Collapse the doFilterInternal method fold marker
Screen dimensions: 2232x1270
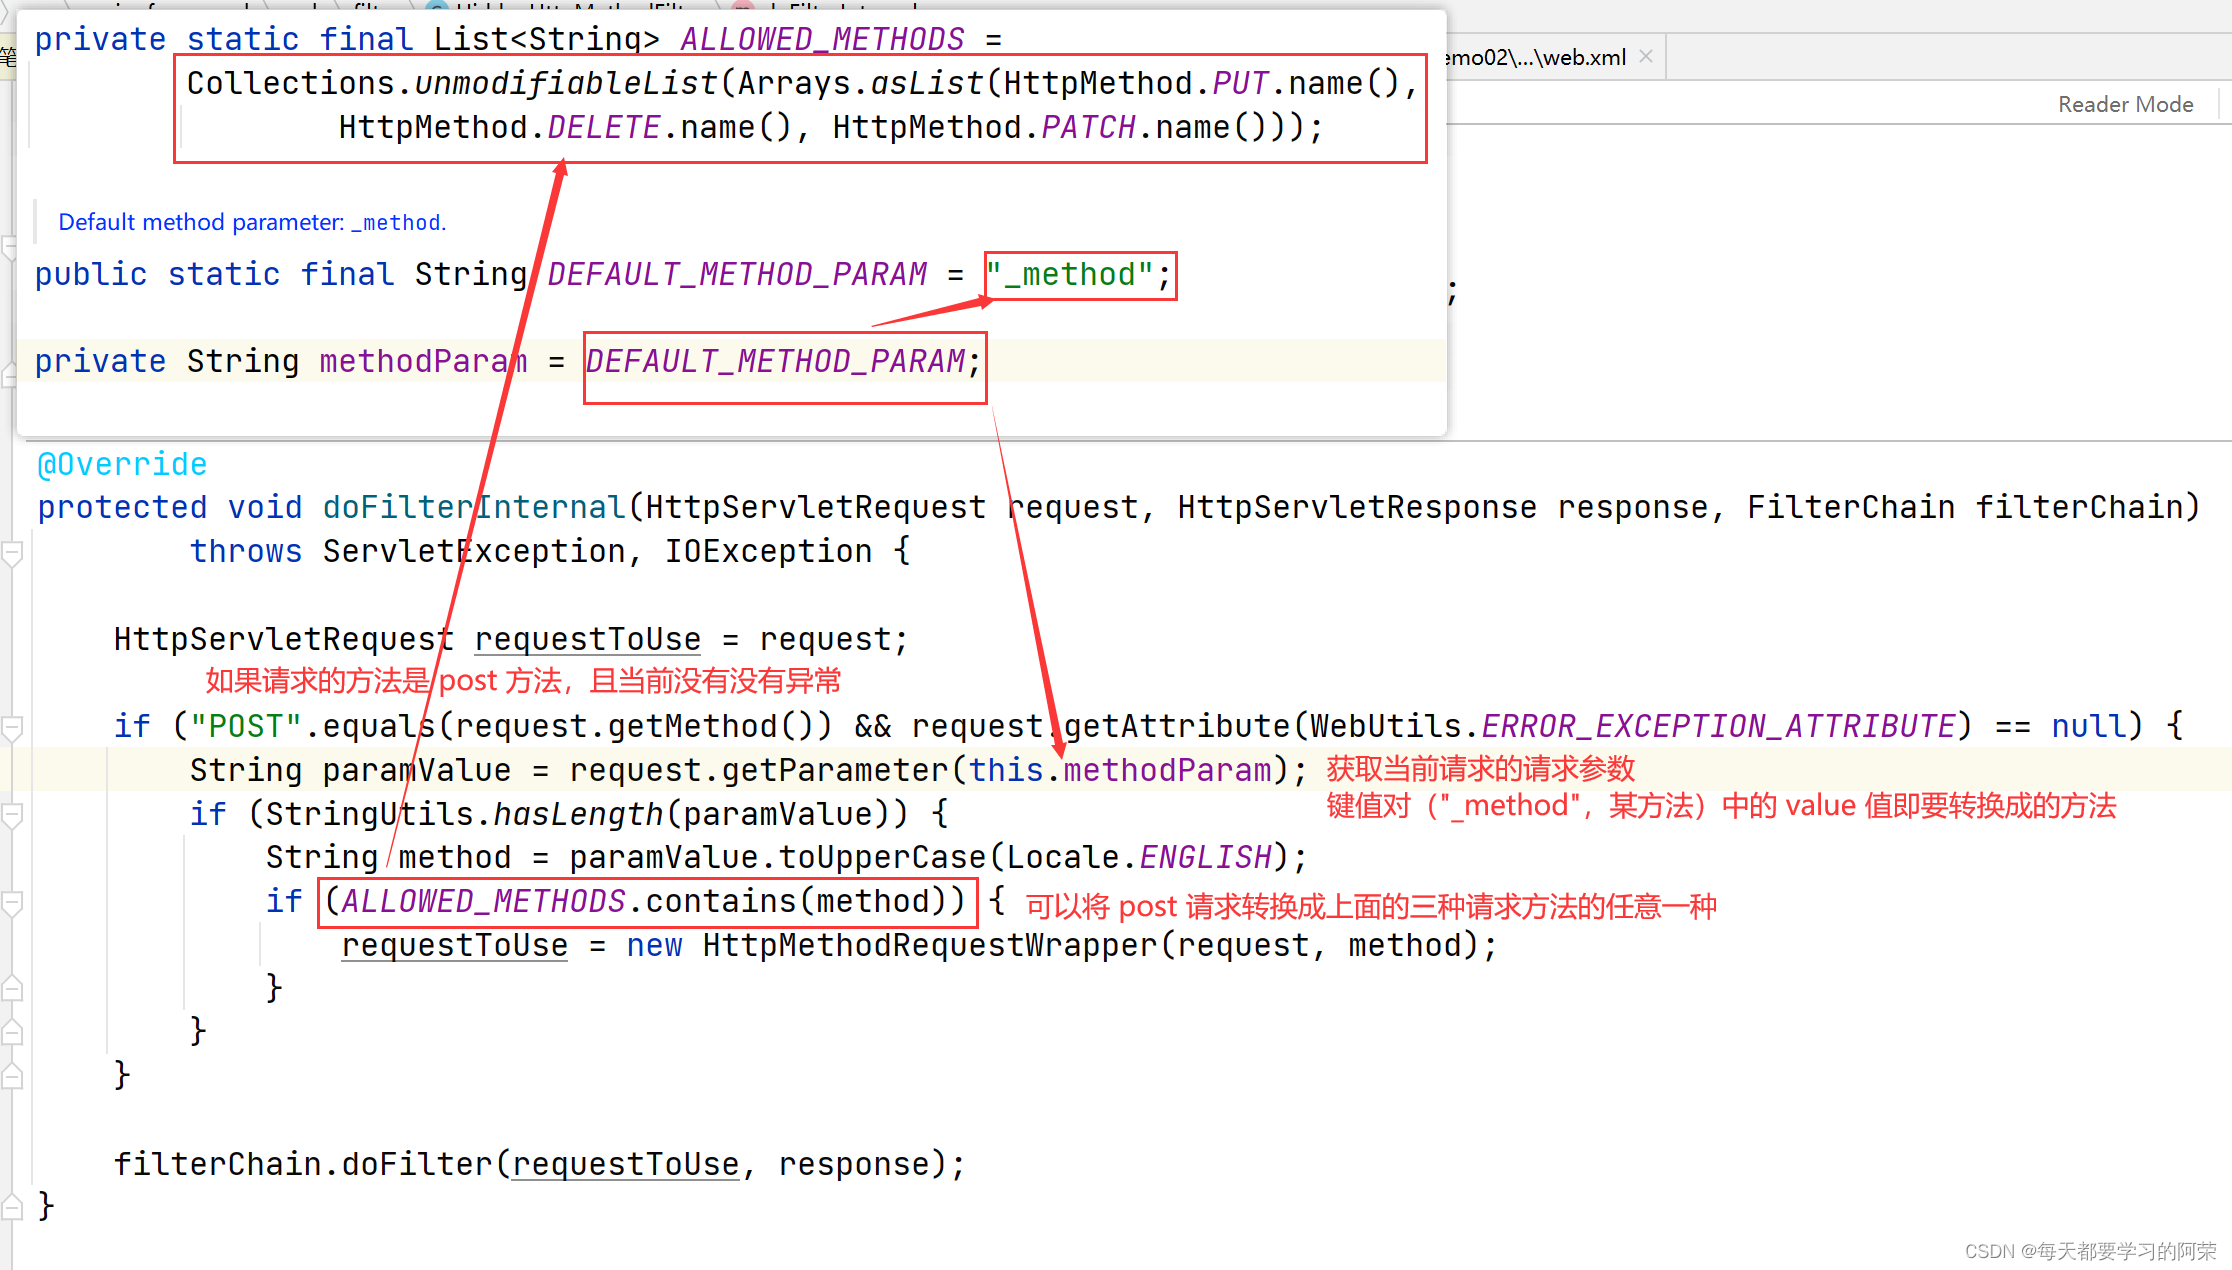(x=12, y=552)
